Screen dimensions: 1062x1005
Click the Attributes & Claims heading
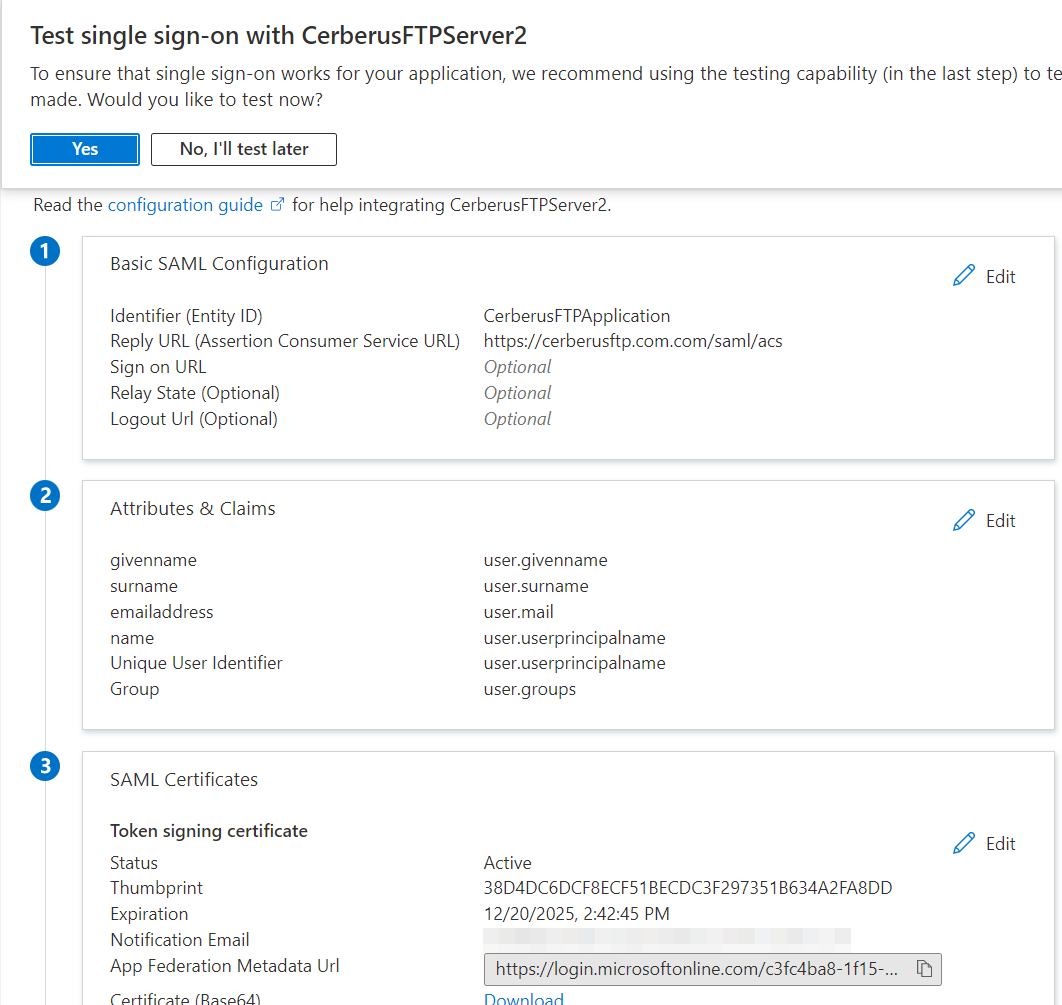click(x=192, y=508)
